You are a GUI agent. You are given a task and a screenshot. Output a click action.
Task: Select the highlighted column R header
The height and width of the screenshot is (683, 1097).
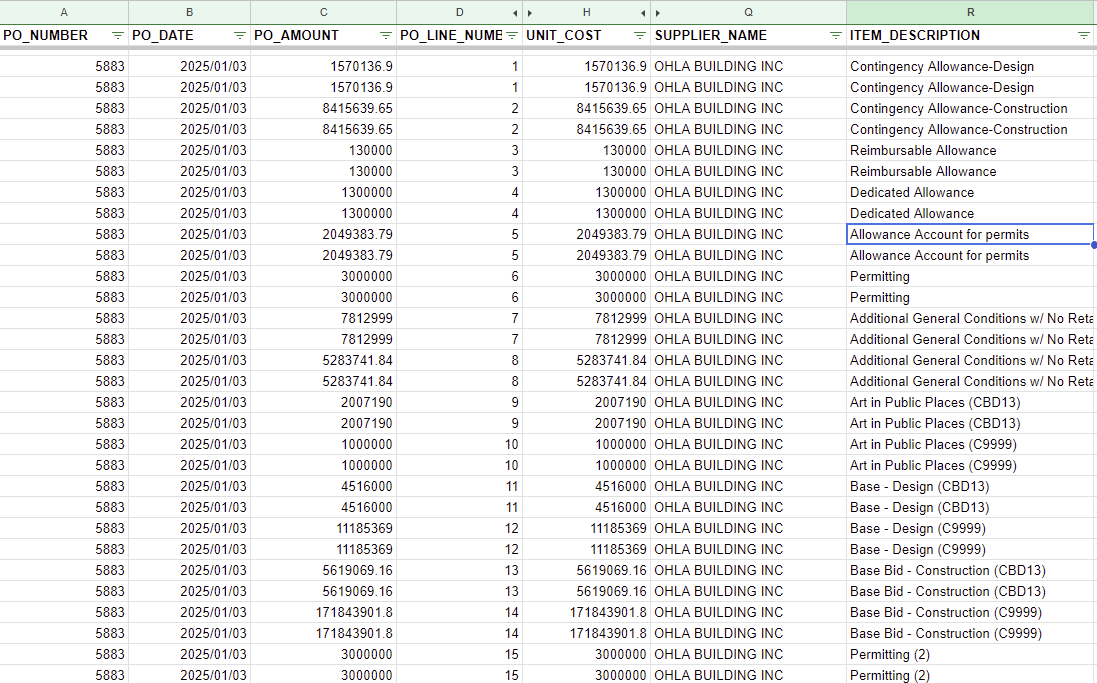970,12
